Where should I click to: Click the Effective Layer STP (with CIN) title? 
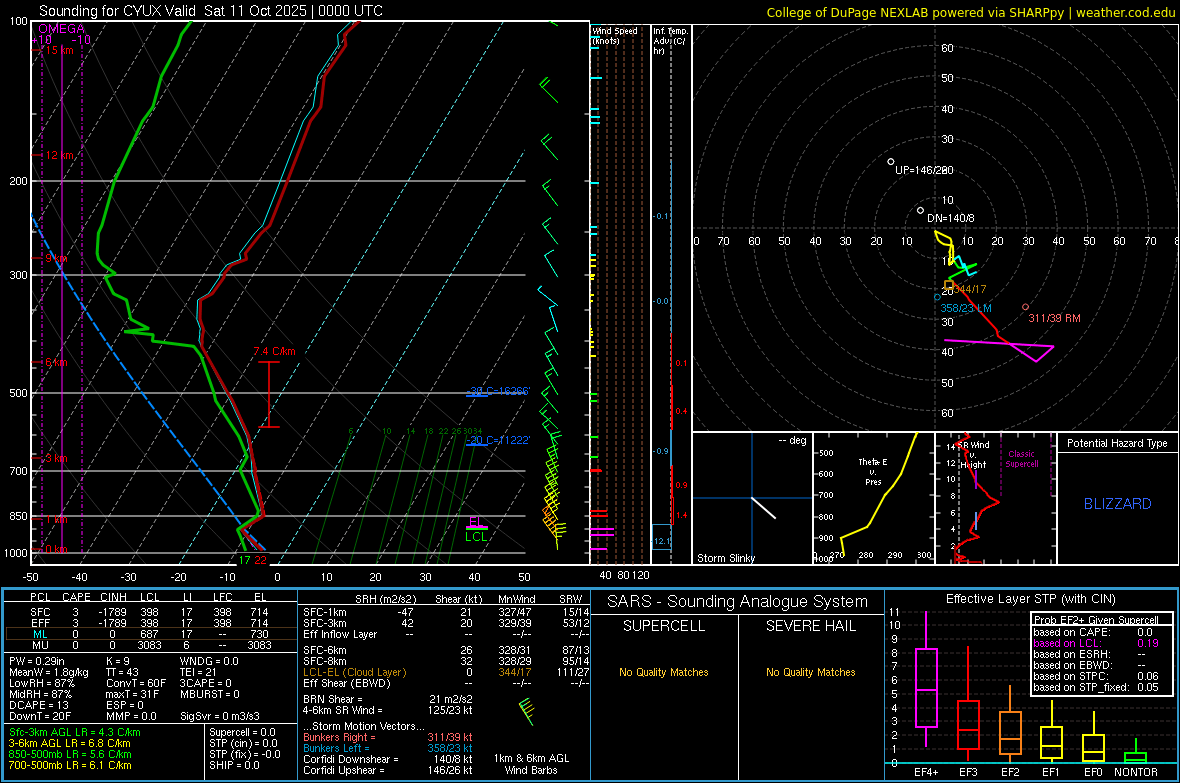click(x=1030, y=599)
